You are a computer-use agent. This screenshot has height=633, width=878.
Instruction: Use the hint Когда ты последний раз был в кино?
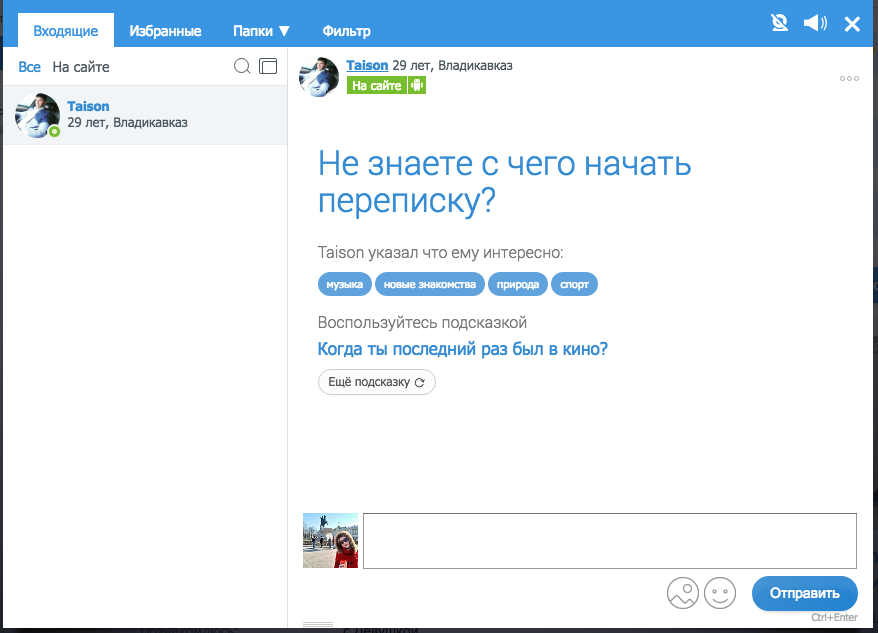point(463,349)
